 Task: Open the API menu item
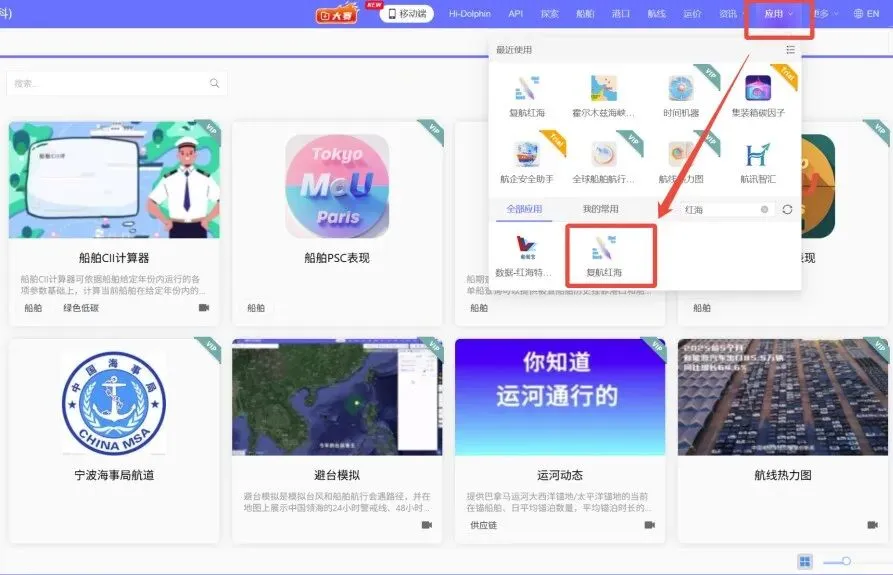pos(515,14)
